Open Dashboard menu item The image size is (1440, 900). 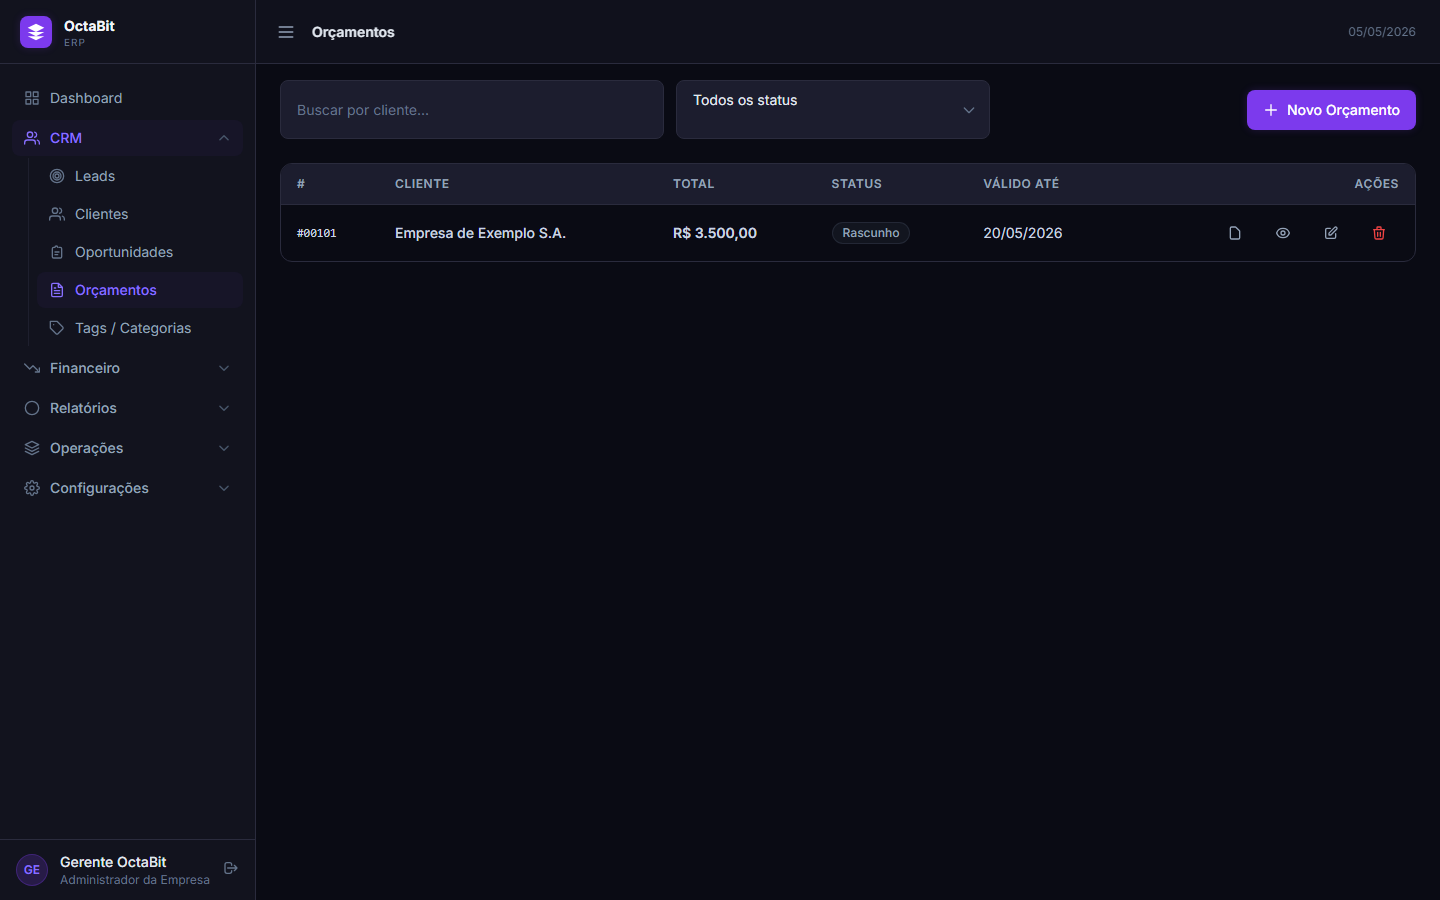[128, 98]
